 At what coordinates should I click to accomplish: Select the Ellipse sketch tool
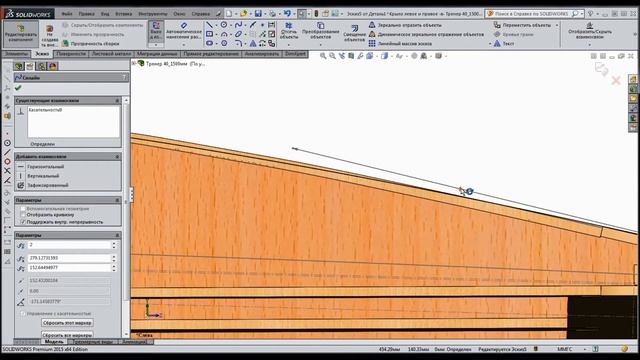pos(238,34)
